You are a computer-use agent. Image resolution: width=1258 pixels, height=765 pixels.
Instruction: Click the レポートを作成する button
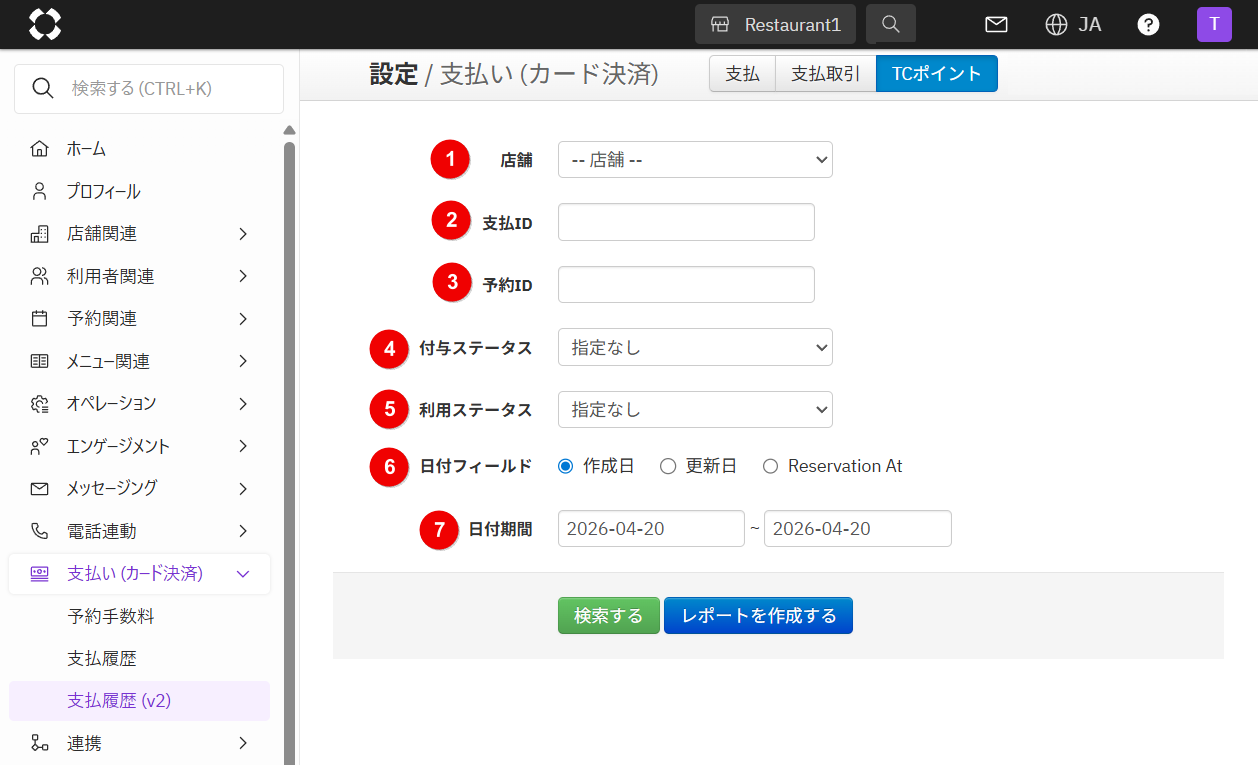(758, 616)
